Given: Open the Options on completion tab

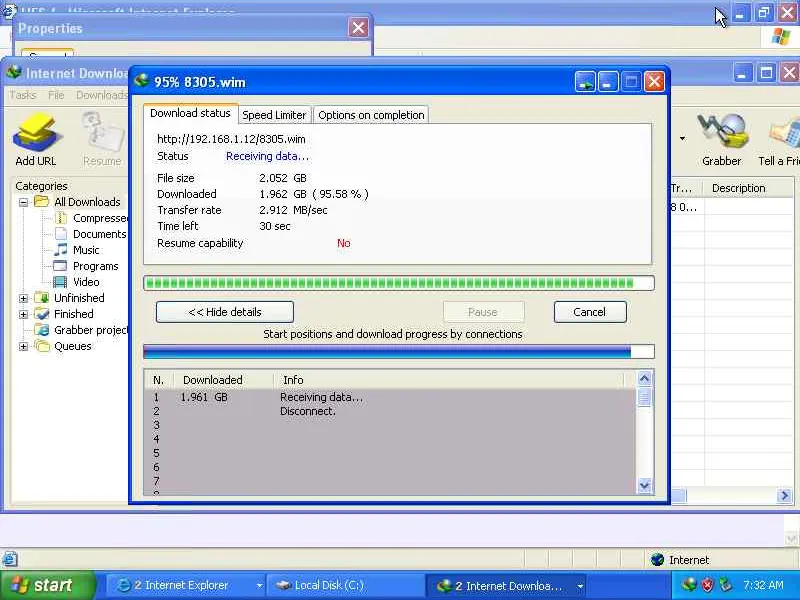Looking at the screenshot, I should point(371,115).
